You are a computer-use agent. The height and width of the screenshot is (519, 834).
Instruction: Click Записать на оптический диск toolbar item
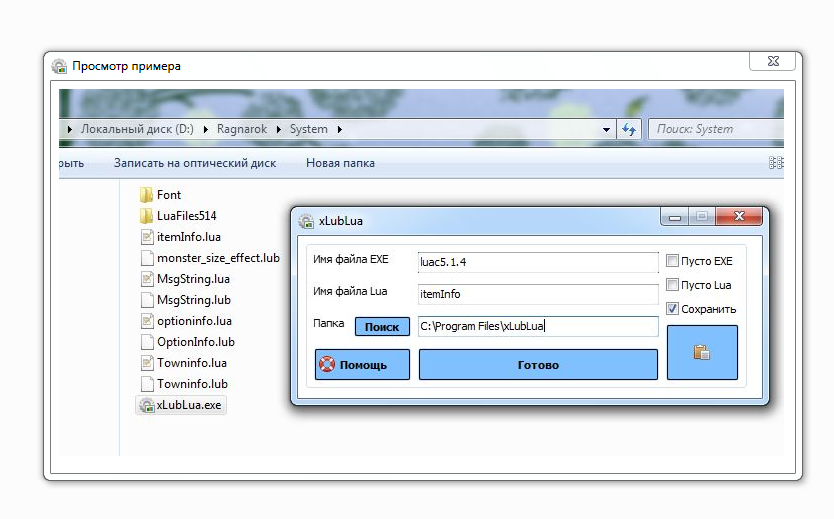coord(195,163)
